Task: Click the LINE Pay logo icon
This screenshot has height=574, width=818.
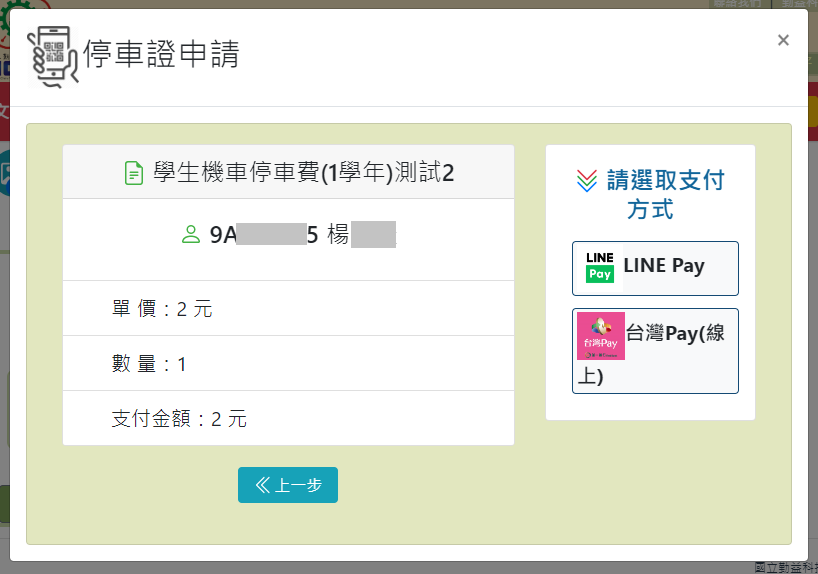Action: pos(599,267)
